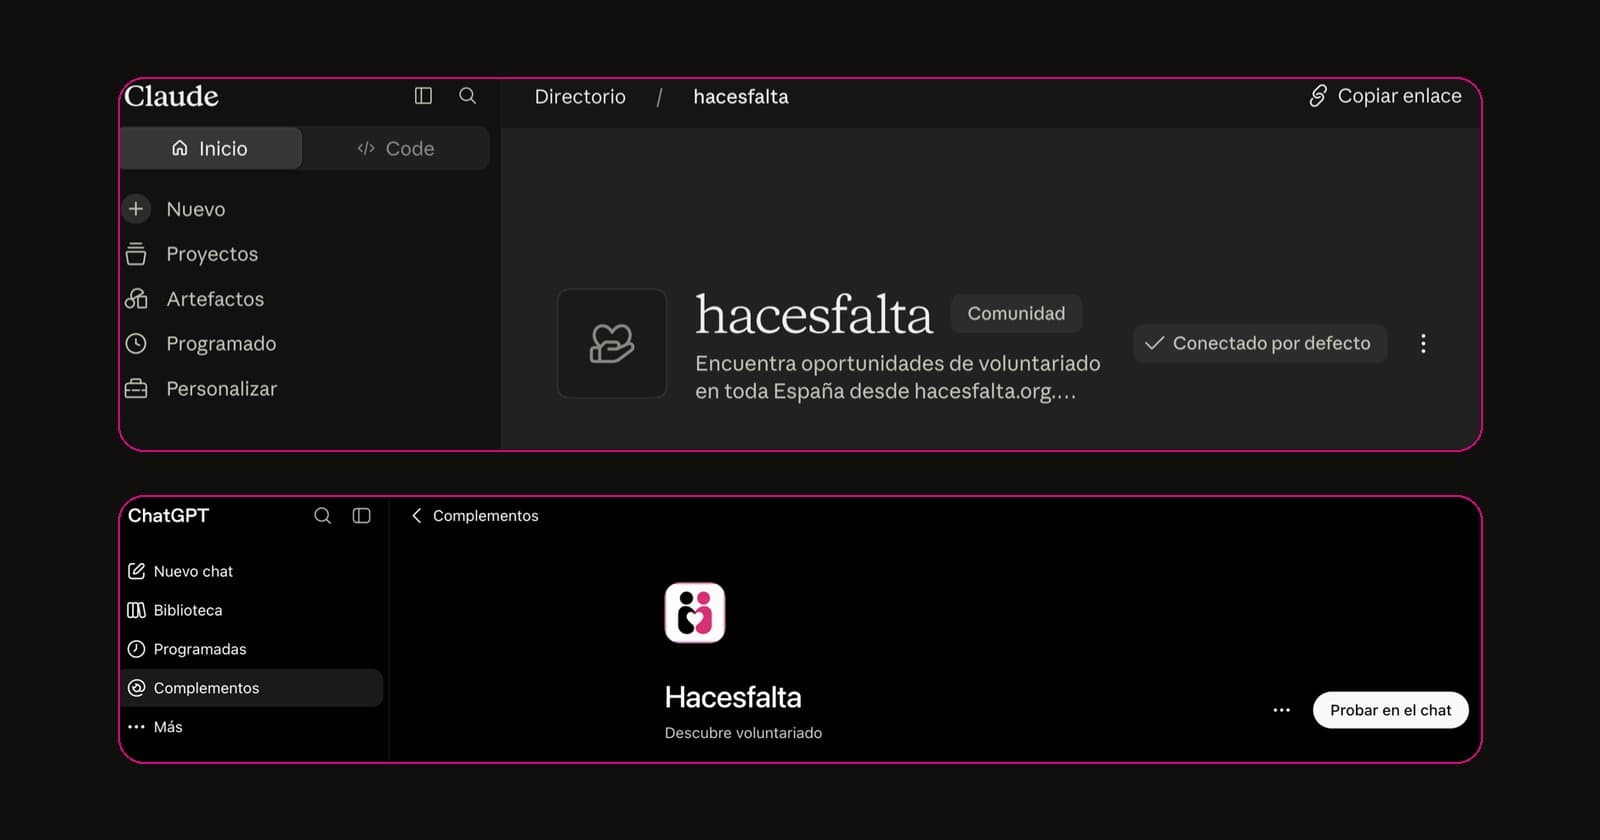Open the horizontal three-dot menu for Hacesfalta
Image resolution: width=1600 pixels, height=840 pixels.
coord(1282,710)
